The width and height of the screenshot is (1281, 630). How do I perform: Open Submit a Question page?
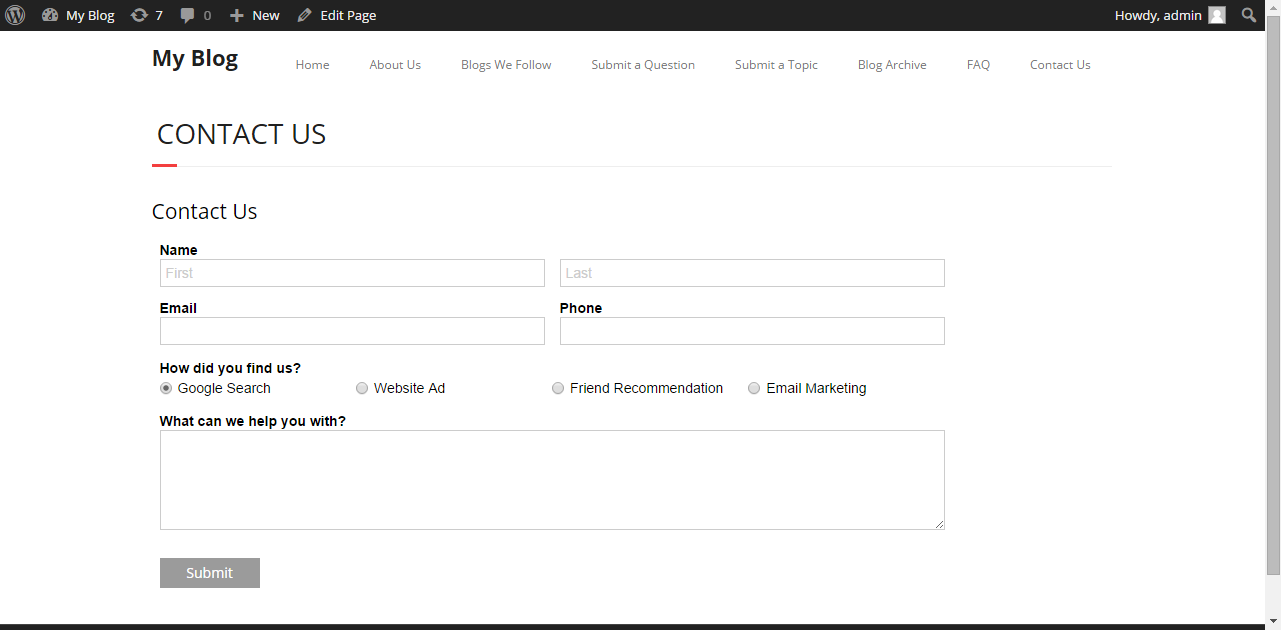[643, 65]
